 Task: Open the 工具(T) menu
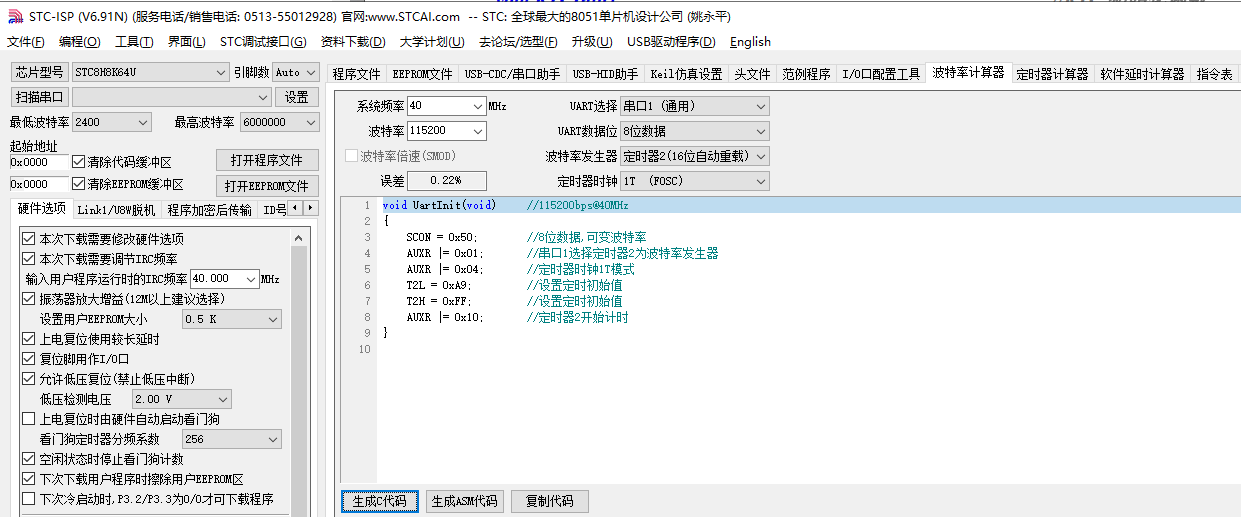pyautogui.click(x=134, y=42)
